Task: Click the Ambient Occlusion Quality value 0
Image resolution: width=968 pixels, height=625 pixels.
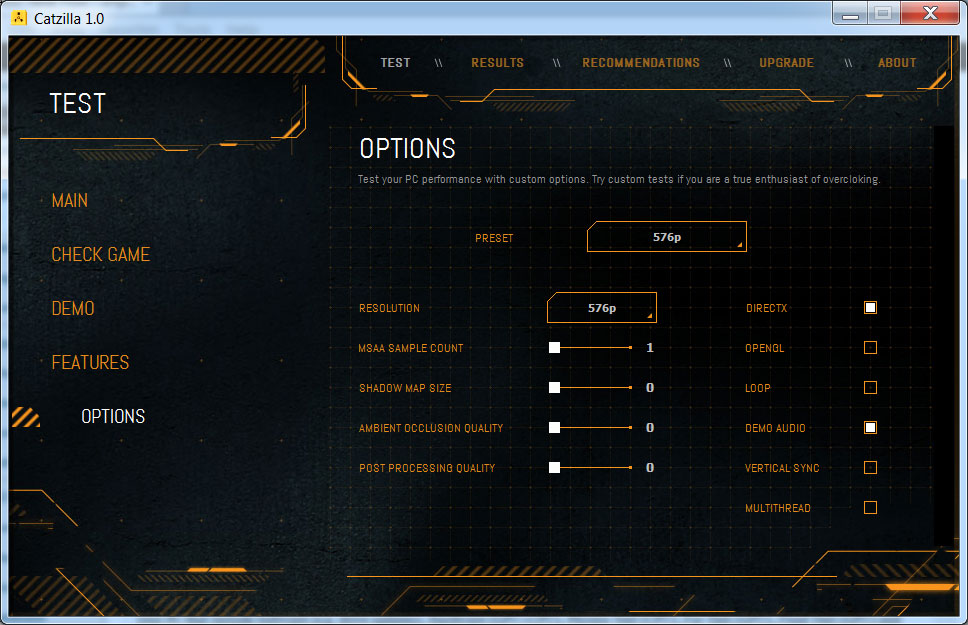Action: click(x=649, y=427)
